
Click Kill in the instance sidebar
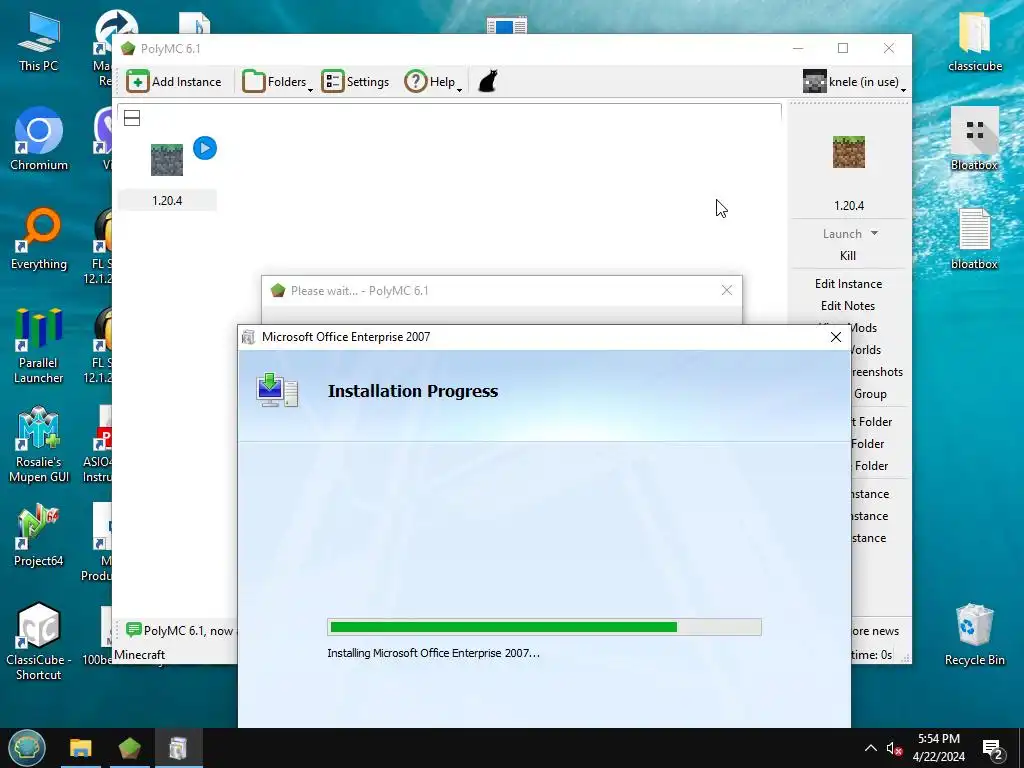coord(848,255)
